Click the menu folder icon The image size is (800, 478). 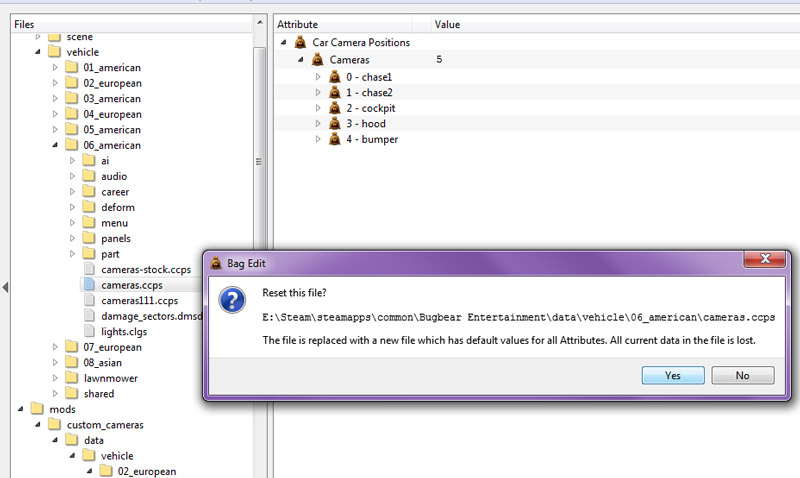(89, 223)
